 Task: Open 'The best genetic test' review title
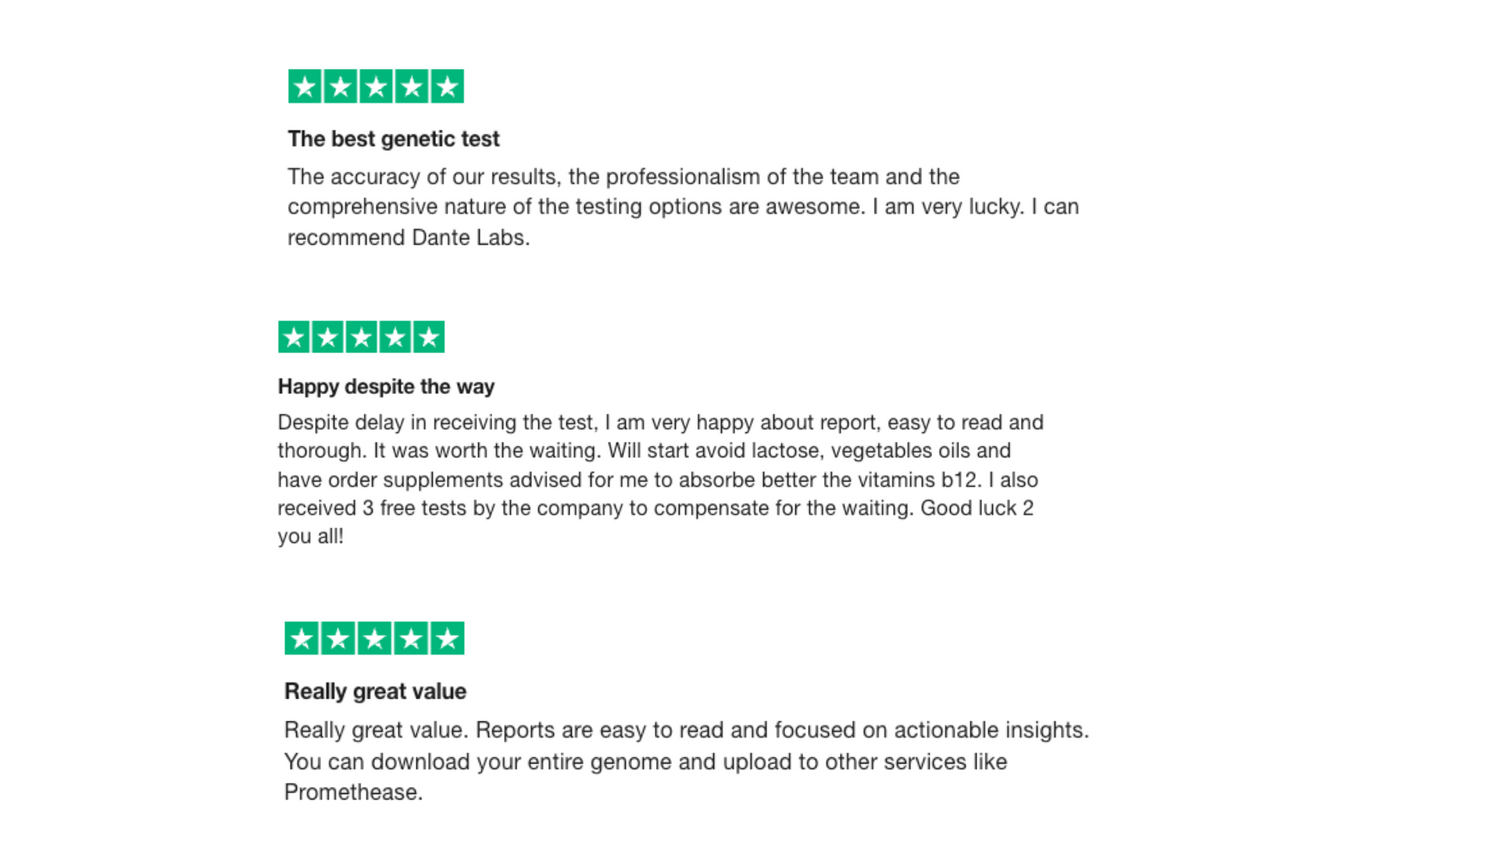pos(394,139)
